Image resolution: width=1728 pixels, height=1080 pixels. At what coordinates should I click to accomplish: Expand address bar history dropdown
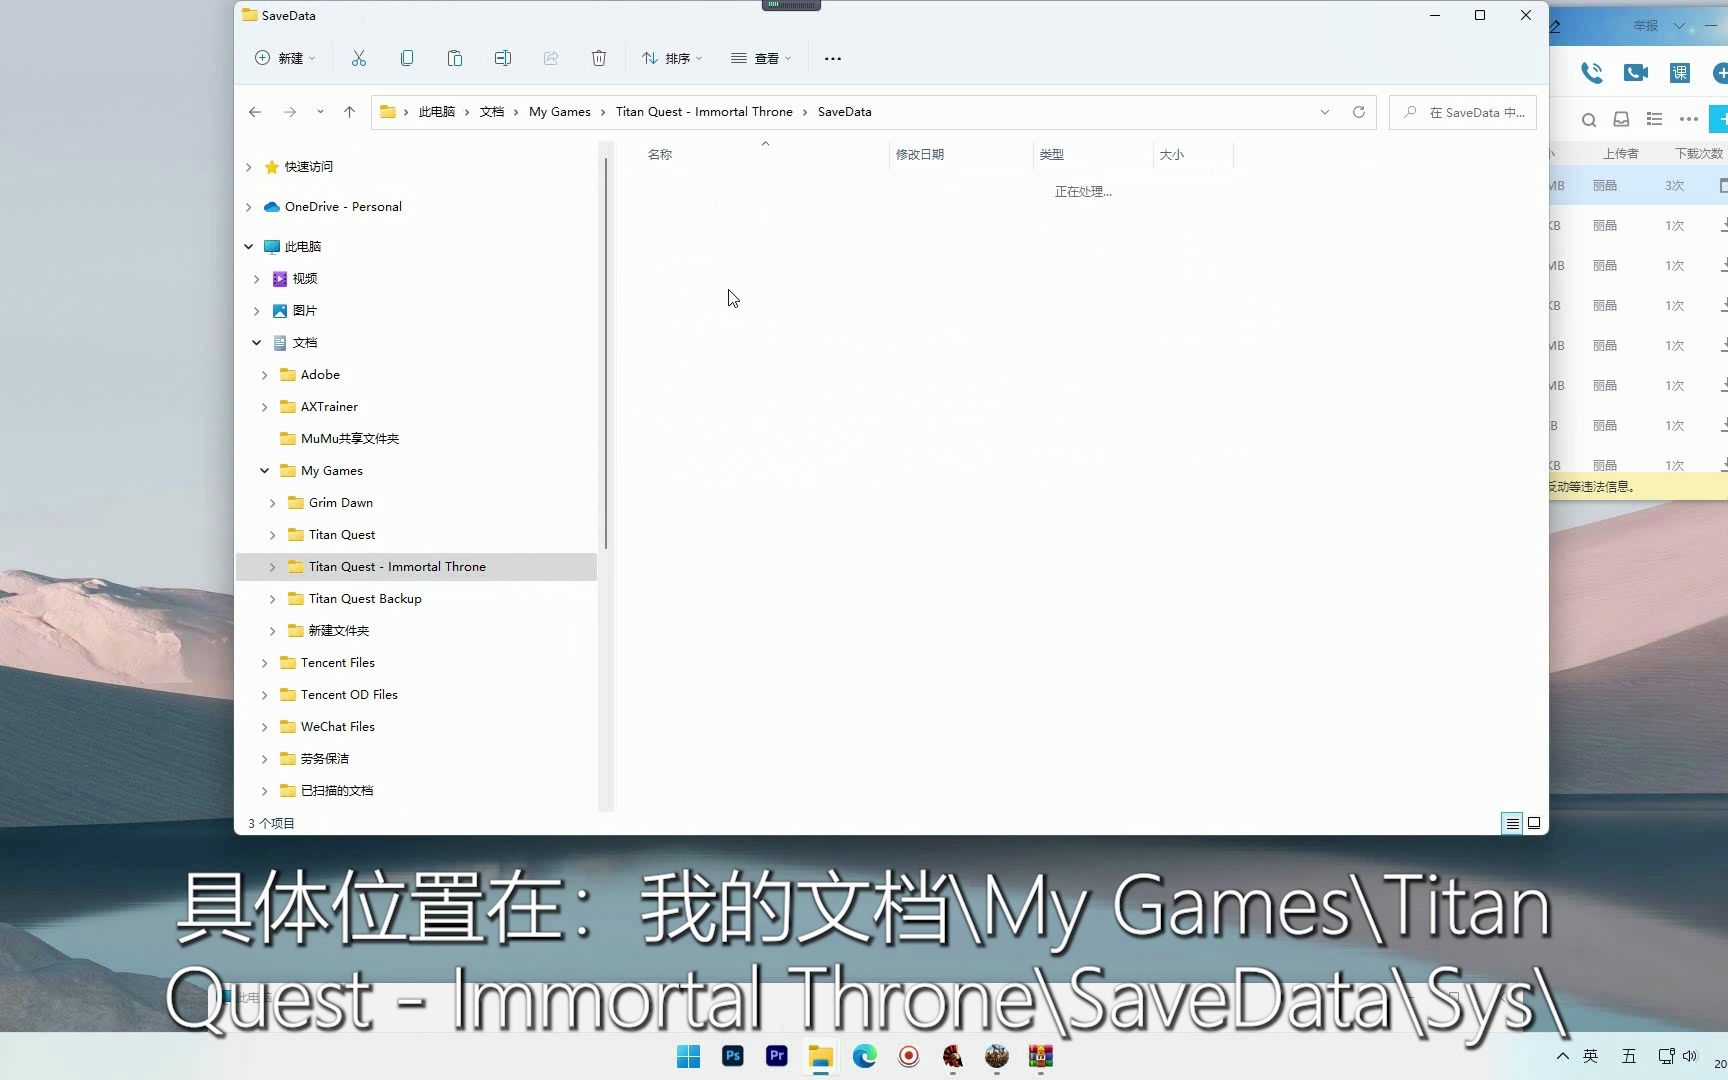click(x=1325, y=112)
